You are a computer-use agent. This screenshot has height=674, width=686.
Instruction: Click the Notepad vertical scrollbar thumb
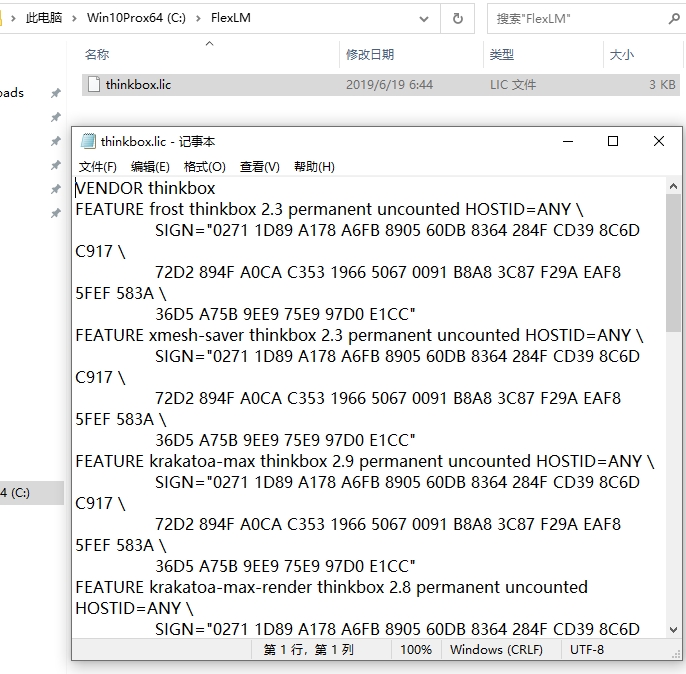coord(673,263)
